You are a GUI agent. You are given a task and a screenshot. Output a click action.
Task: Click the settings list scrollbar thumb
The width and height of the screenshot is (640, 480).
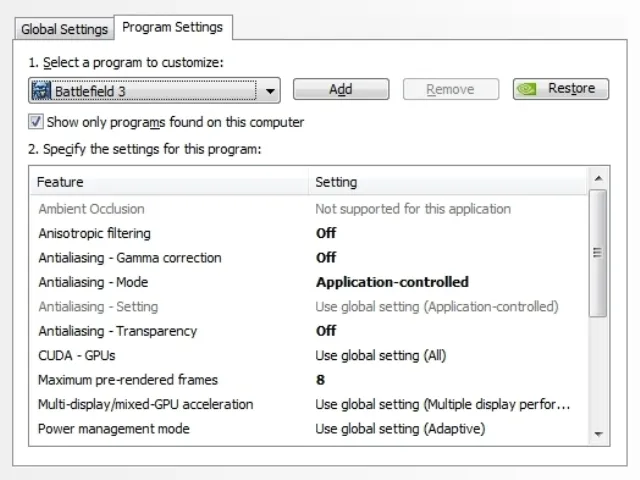click(x=598, y=253)
